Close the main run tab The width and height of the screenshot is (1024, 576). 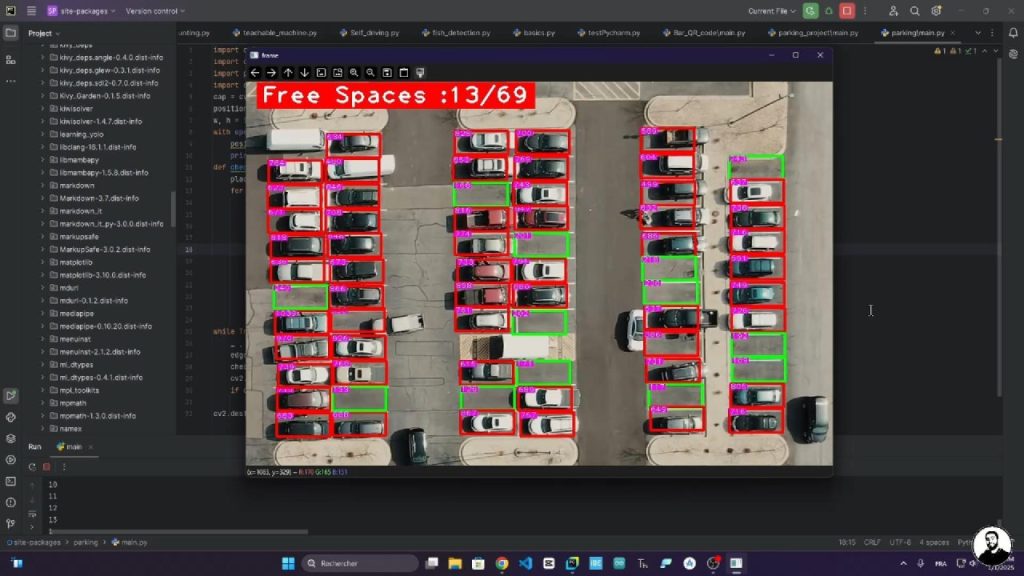pyautogui.click(x=90, y=447)
